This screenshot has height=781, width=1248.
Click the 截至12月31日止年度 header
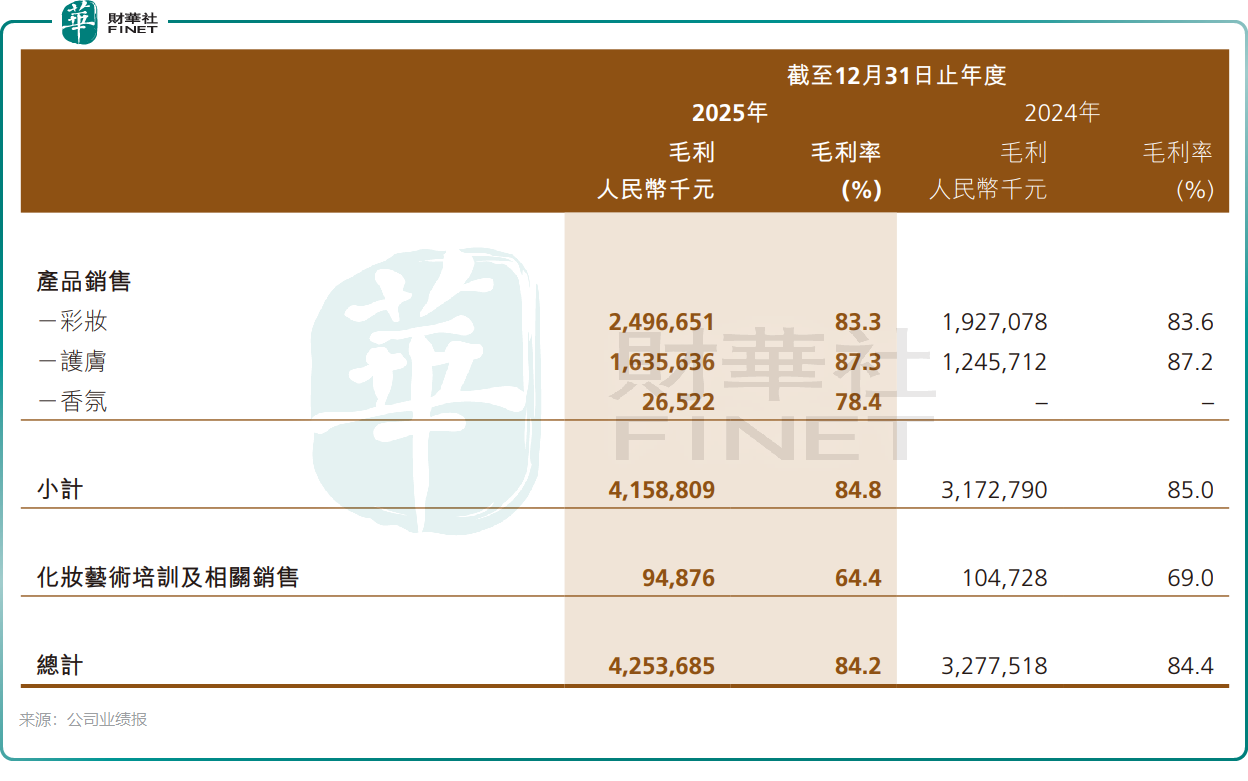[x=895, y=75]
